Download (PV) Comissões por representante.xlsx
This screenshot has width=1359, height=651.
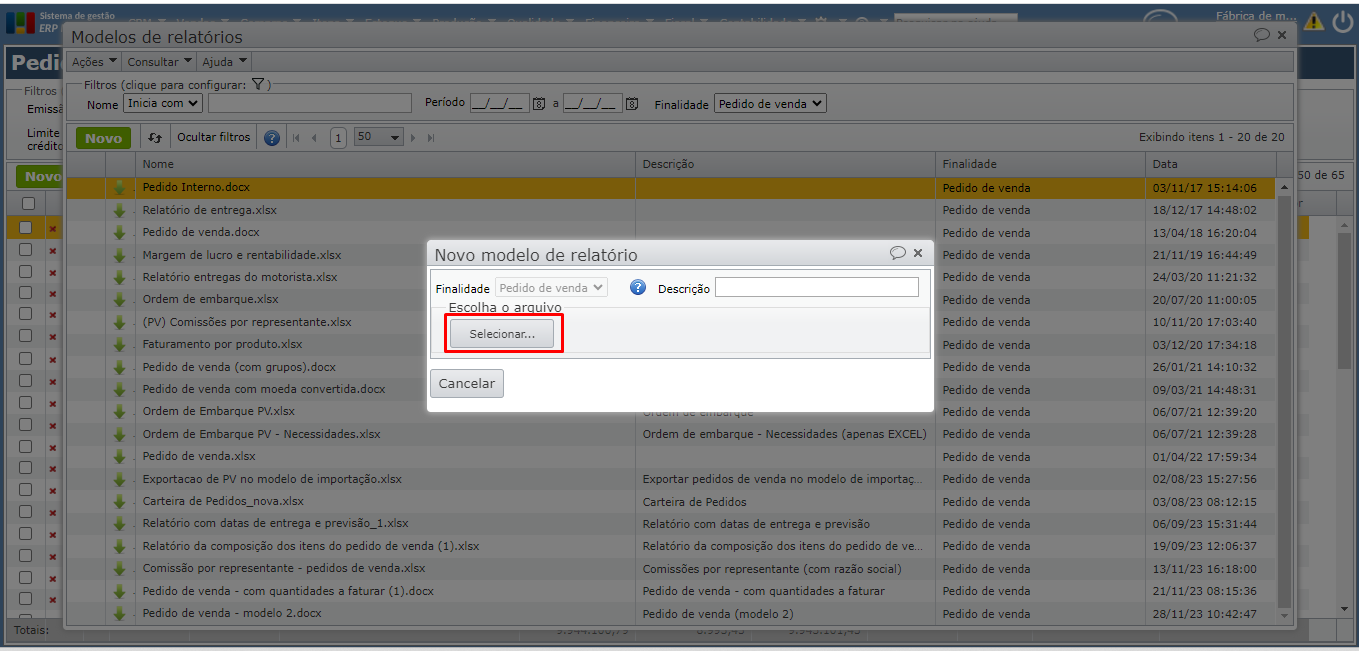[120, 322]
